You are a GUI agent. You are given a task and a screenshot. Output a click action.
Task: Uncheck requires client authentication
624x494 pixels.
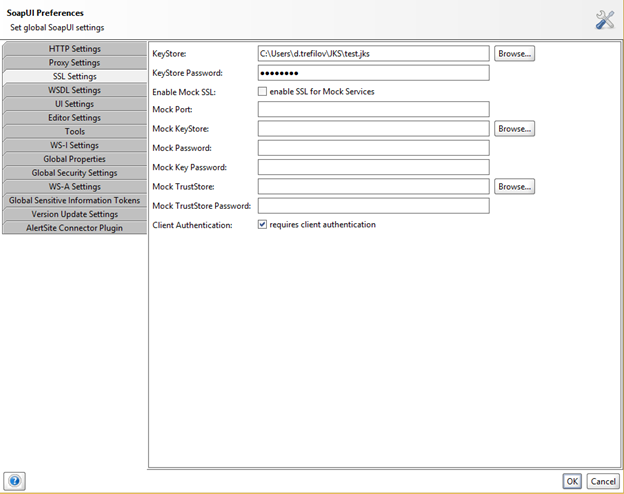pos(262,225)
